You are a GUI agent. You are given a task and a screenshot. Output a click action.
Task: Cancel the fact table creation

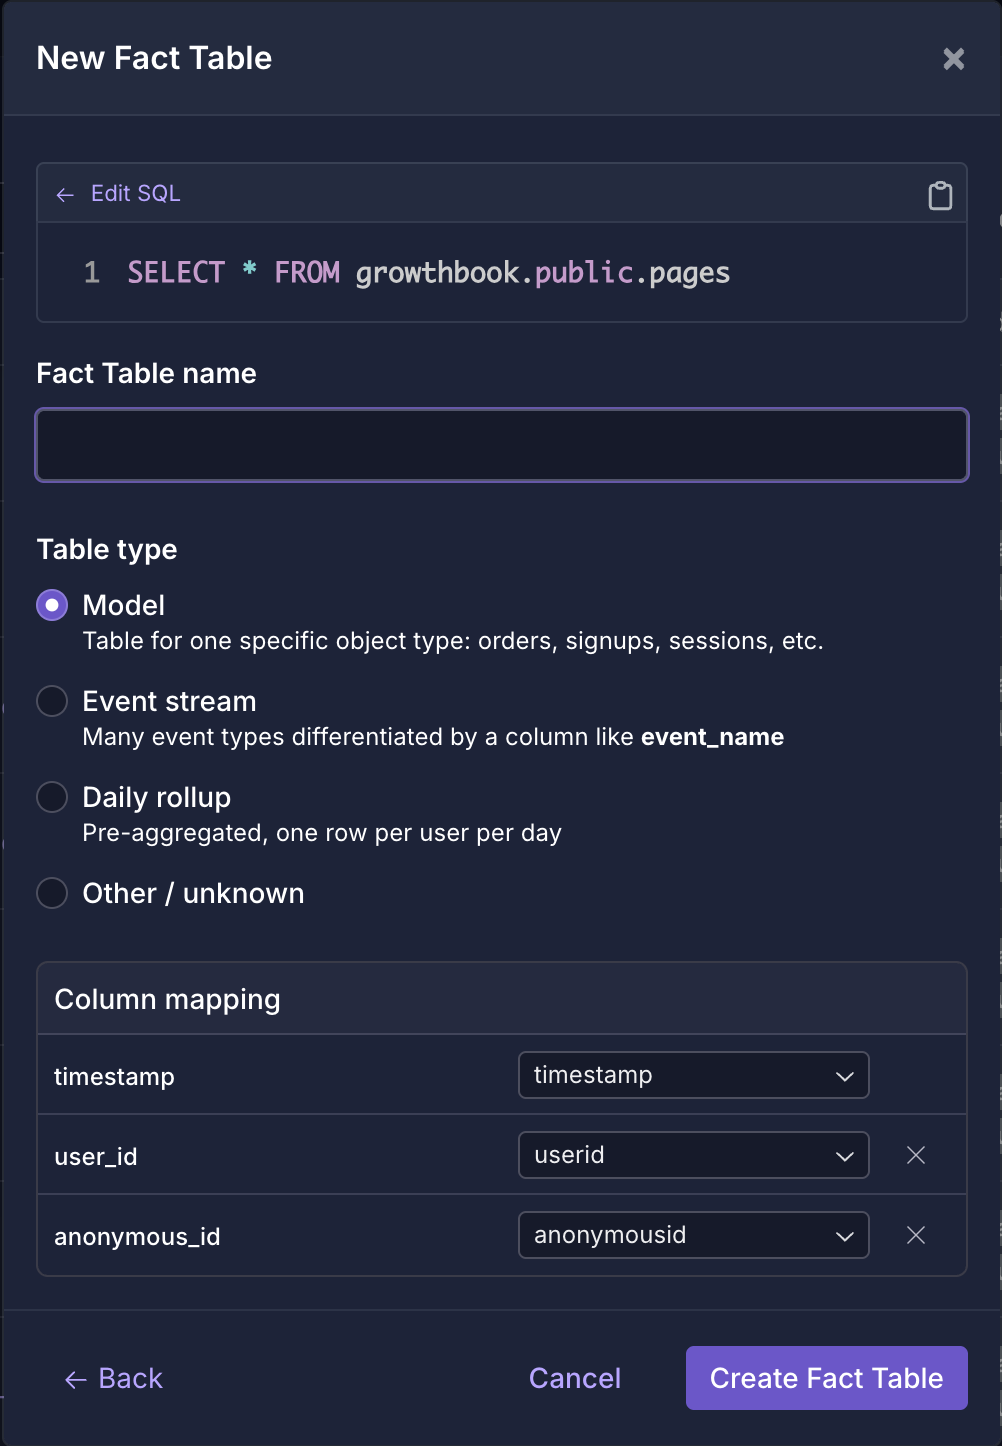tap(575, 1378)
